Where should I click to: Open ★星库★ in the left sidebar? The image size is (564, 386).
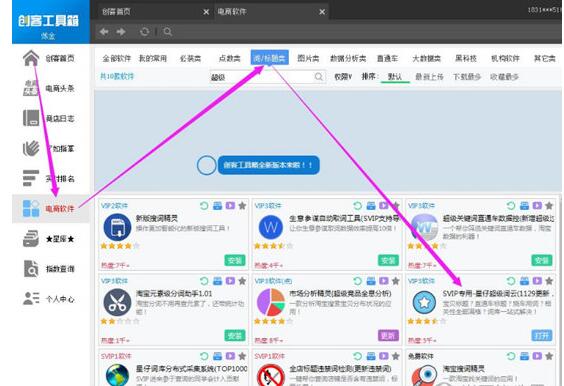click(x=49, y=239)
